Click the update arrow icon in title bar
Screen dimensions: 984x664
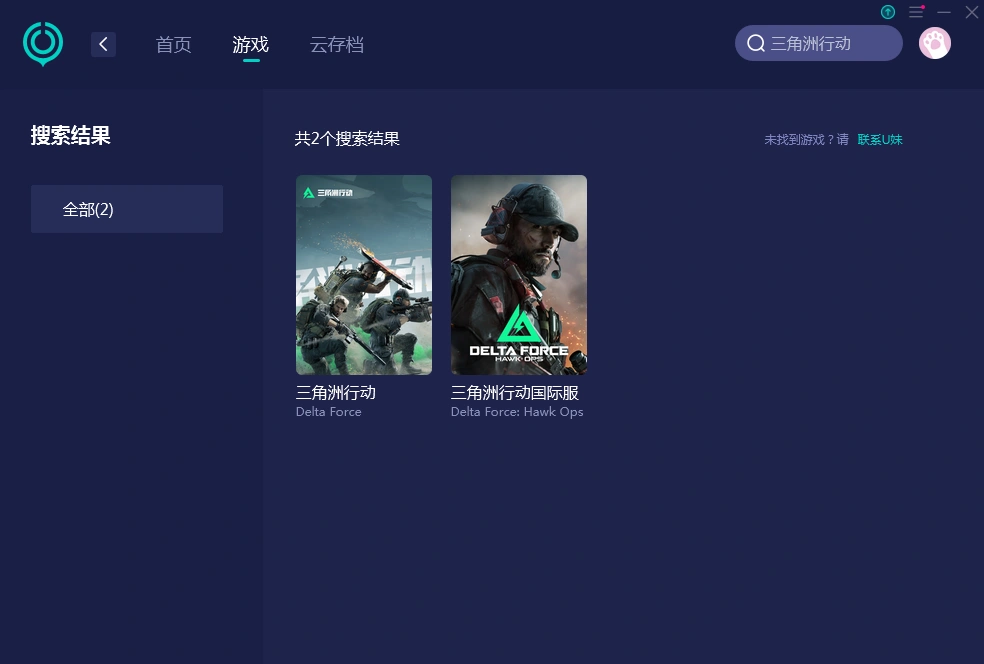pyautogui.click(x=887, y=12)
